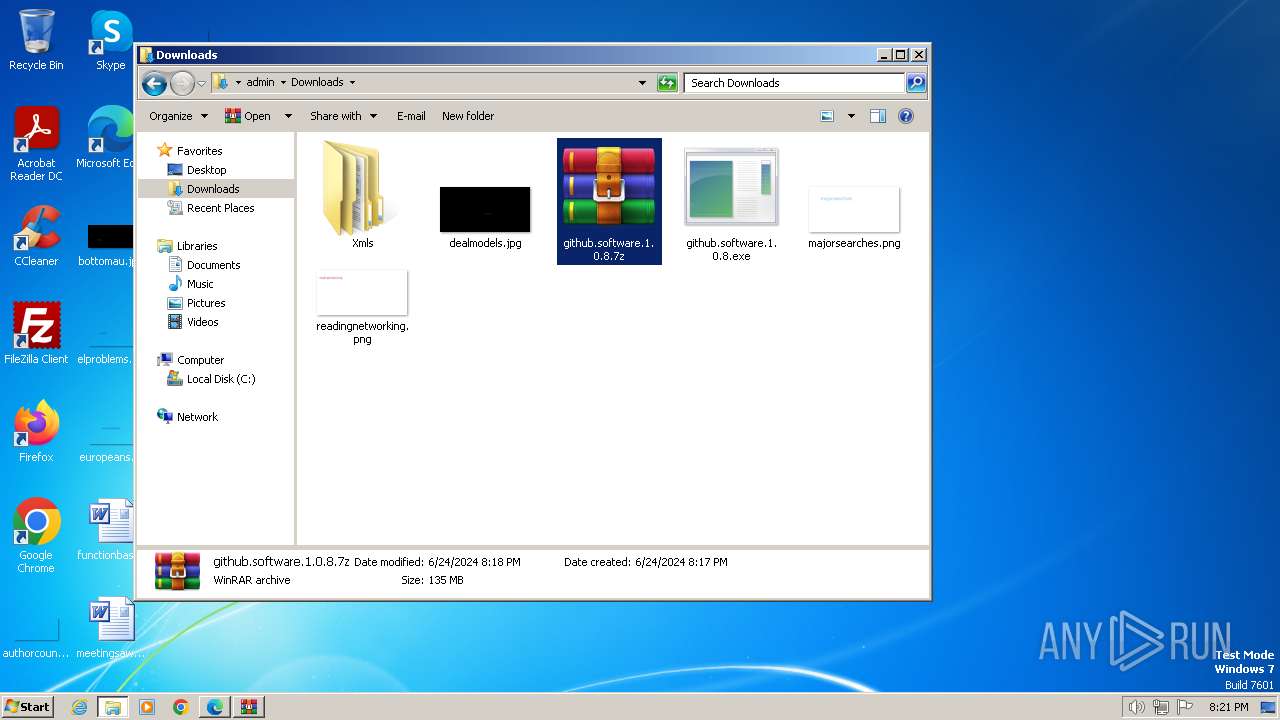This screenshot has height=720, width=1280.
Task: Click the admin breadcrumb in address bar
Action: pos(260,83)
